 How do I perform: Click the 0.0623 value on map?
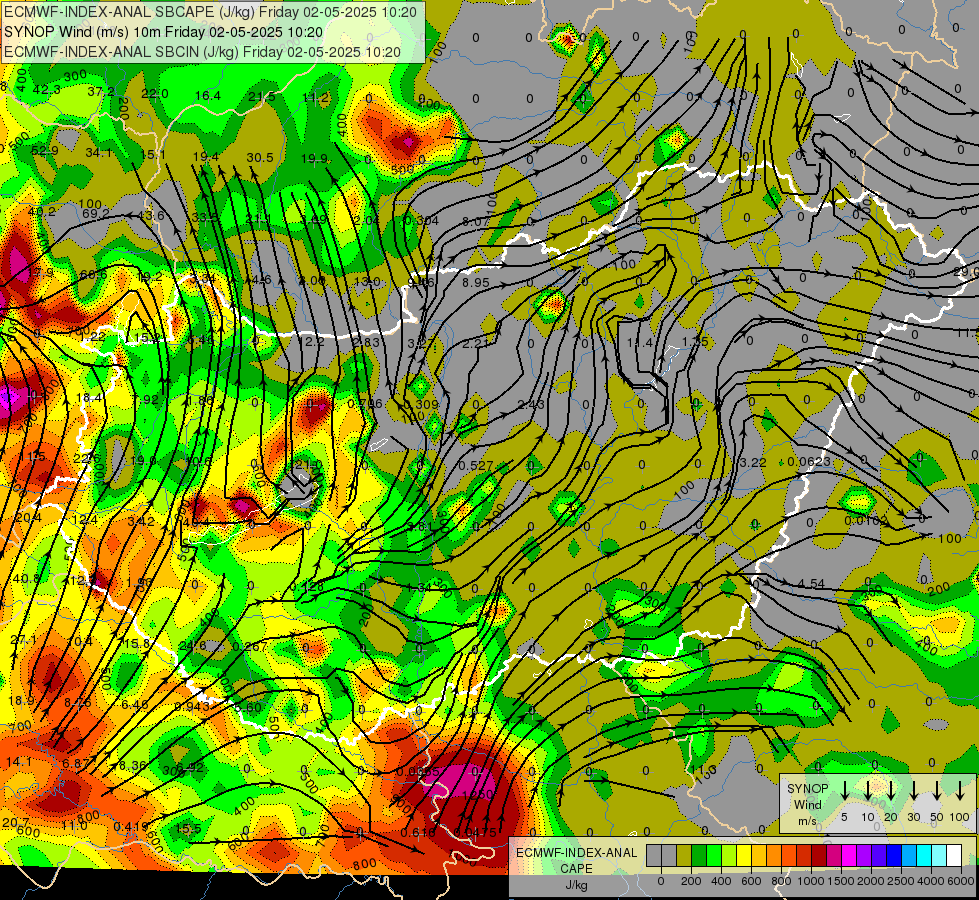click(809, 462)
